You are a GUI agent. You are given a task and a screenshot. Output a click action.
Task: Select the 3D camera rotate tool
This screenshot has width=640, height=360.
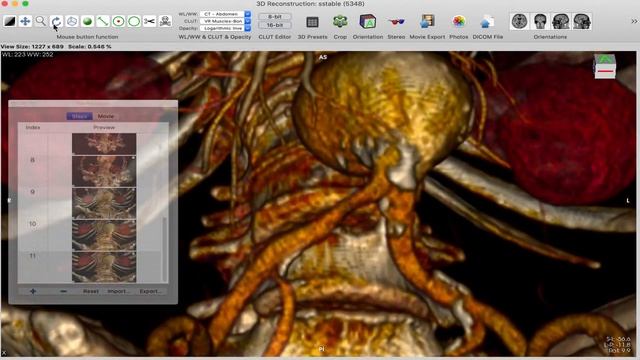72,21
